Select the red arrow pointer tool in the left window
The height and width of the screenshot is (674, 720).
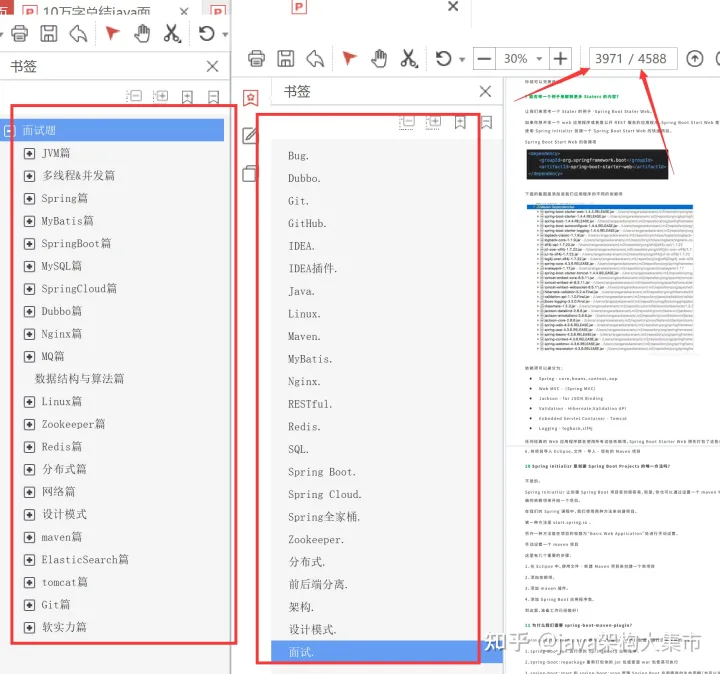112,33
